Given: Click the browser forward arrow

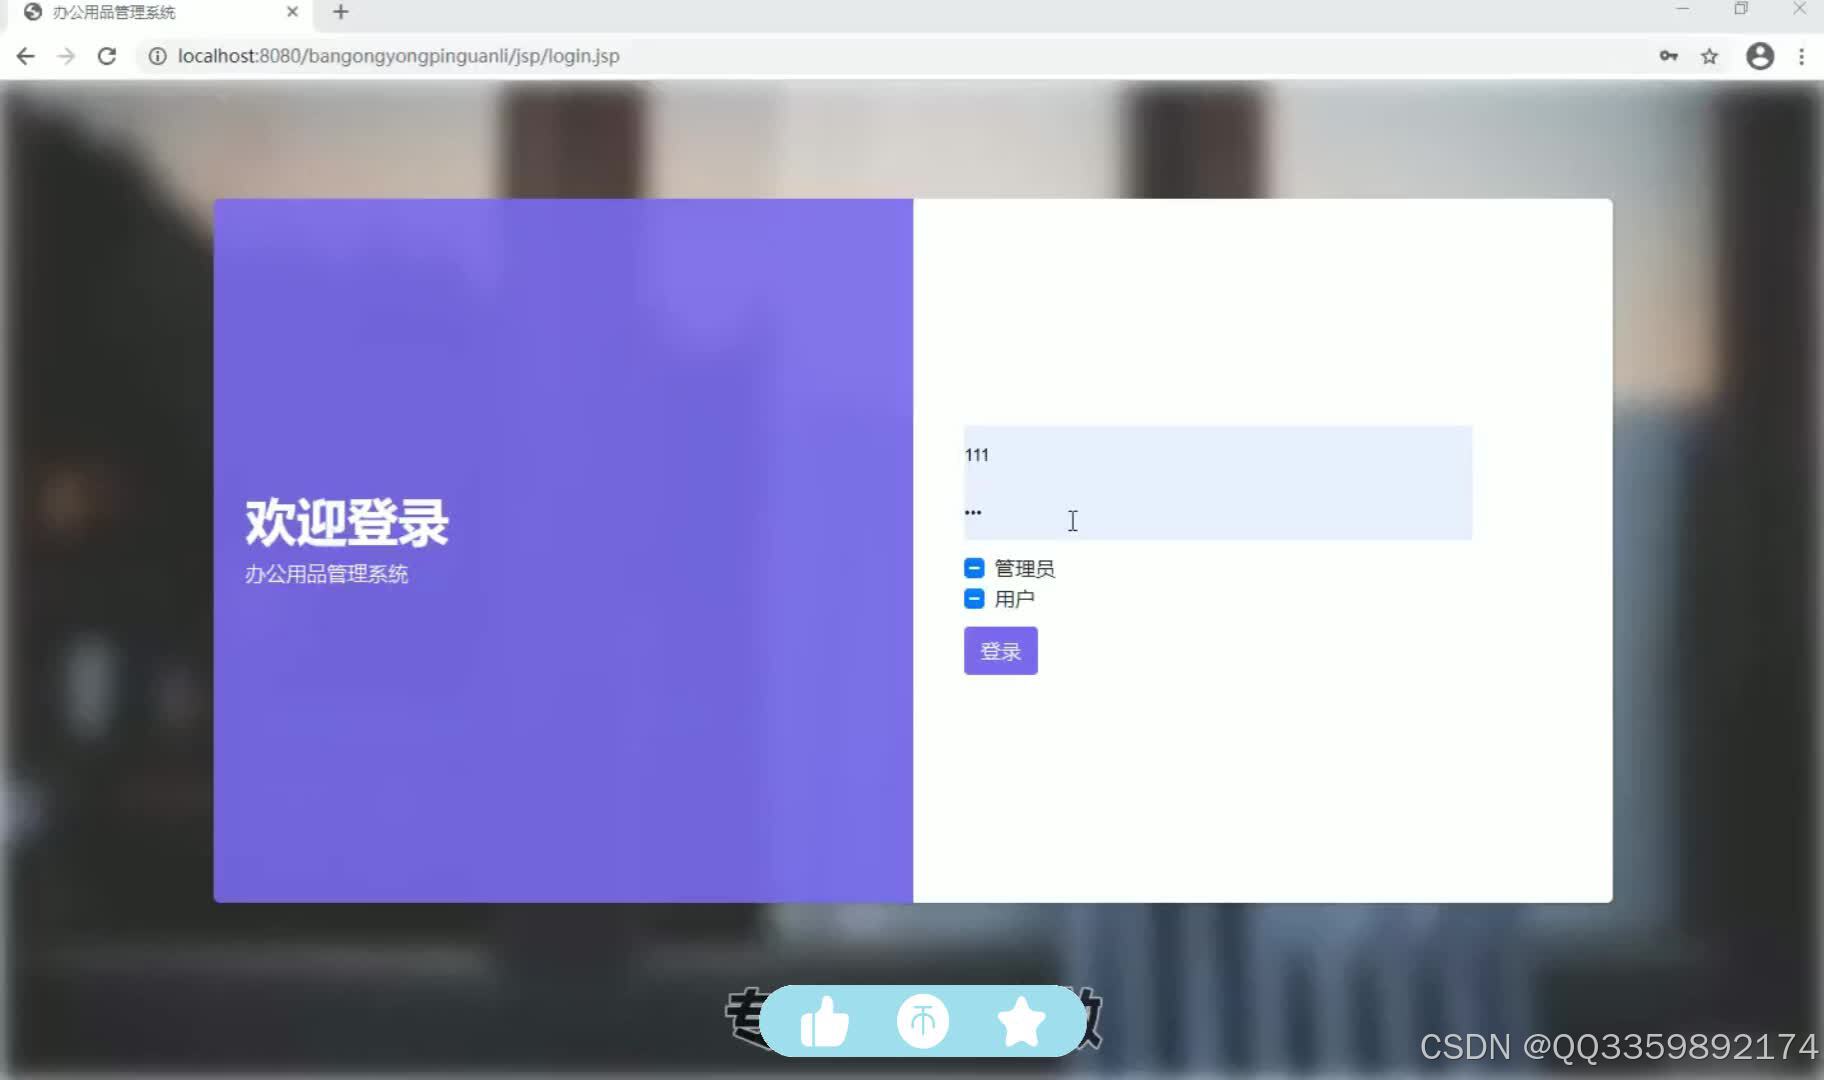Looking at the screenshot, I should 66,56.
